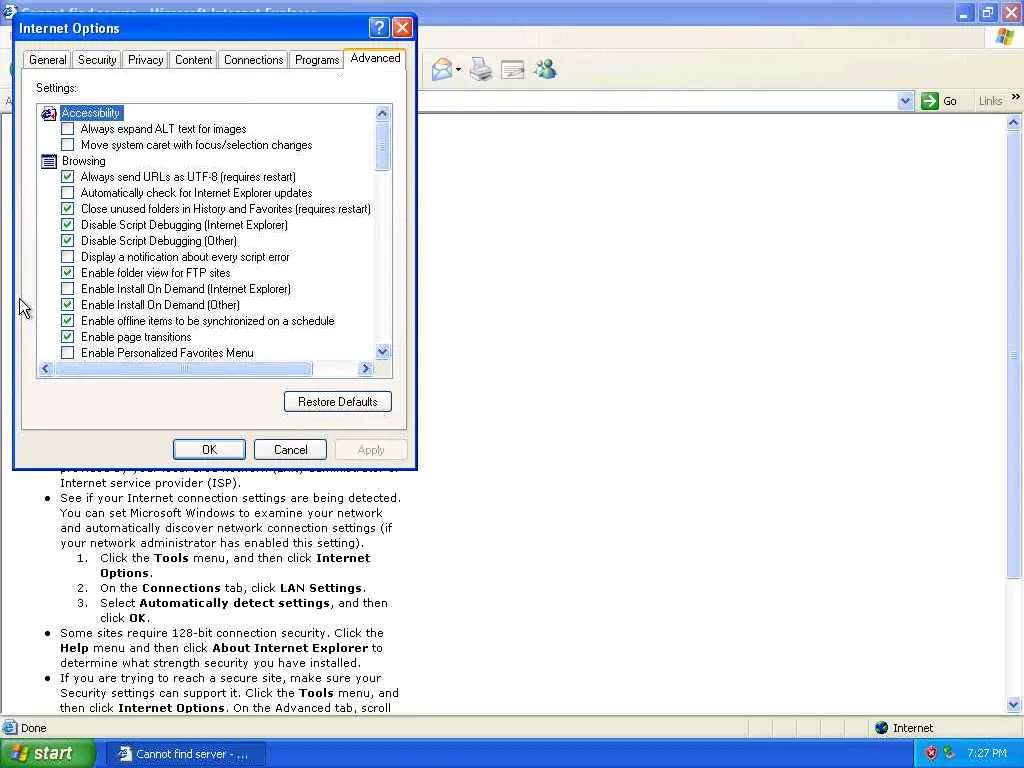Switch to the Privacy tab
Screen dimensions: 1024x768
pyautogui.click(x=145, y=60)
